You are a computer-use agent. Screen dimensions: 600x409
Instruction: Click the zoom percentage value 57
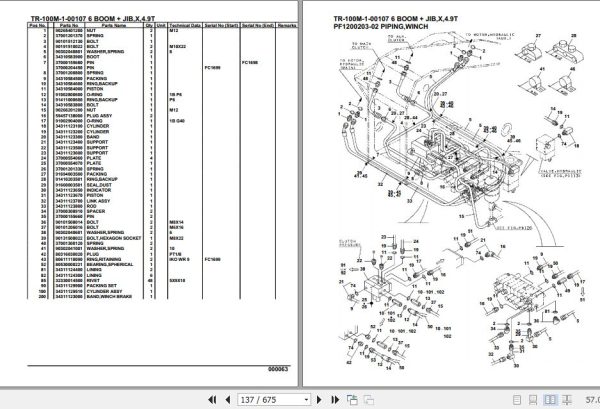coord(592,400)
